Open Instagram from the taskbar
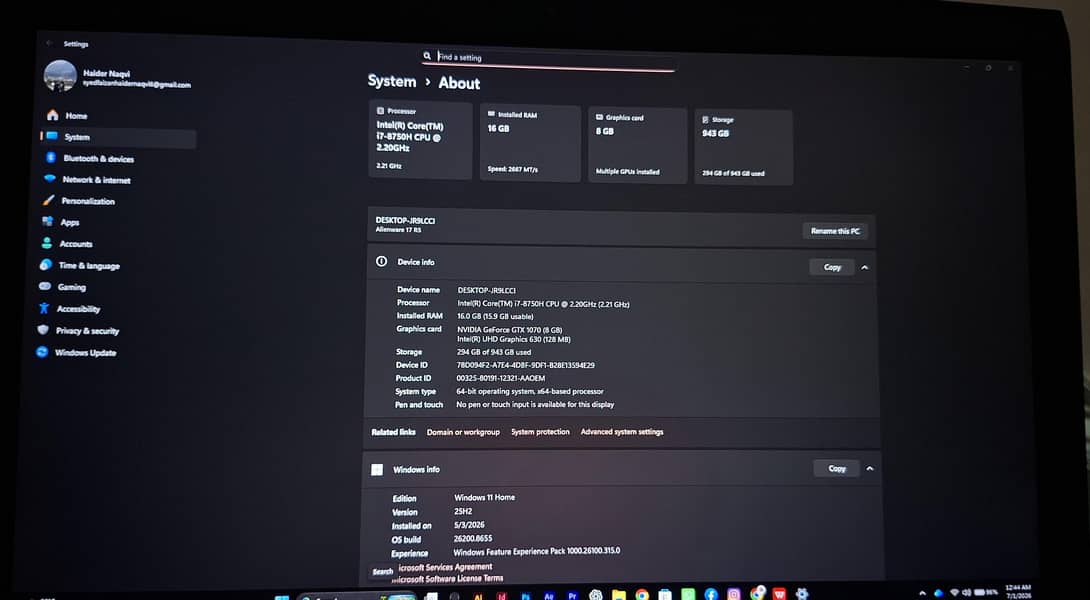 click(733, 594)
